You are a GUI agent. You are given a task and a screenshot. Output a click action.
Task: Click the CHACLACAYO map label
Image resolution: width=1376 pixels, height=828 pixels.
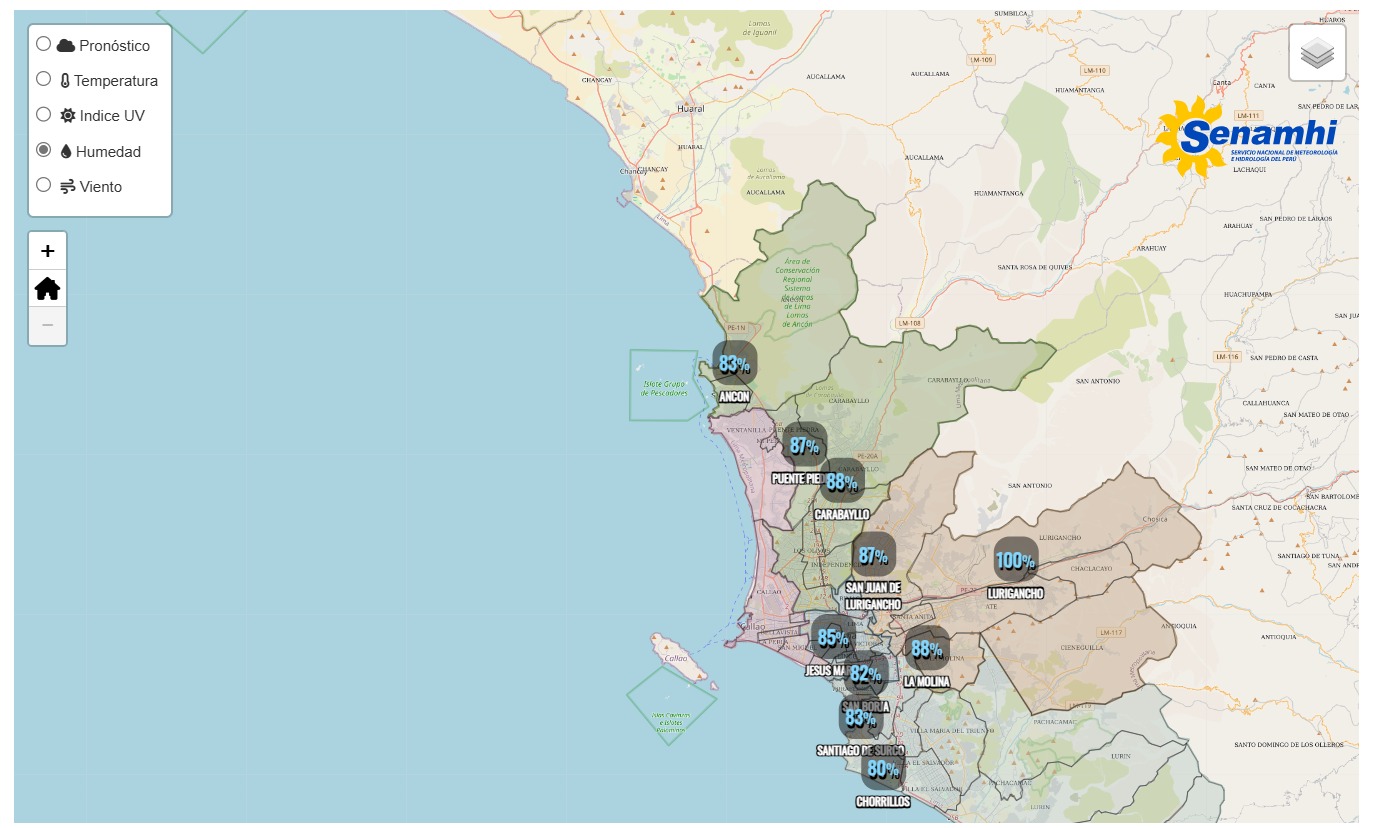pyautogui.click(x=1090, y=568)
